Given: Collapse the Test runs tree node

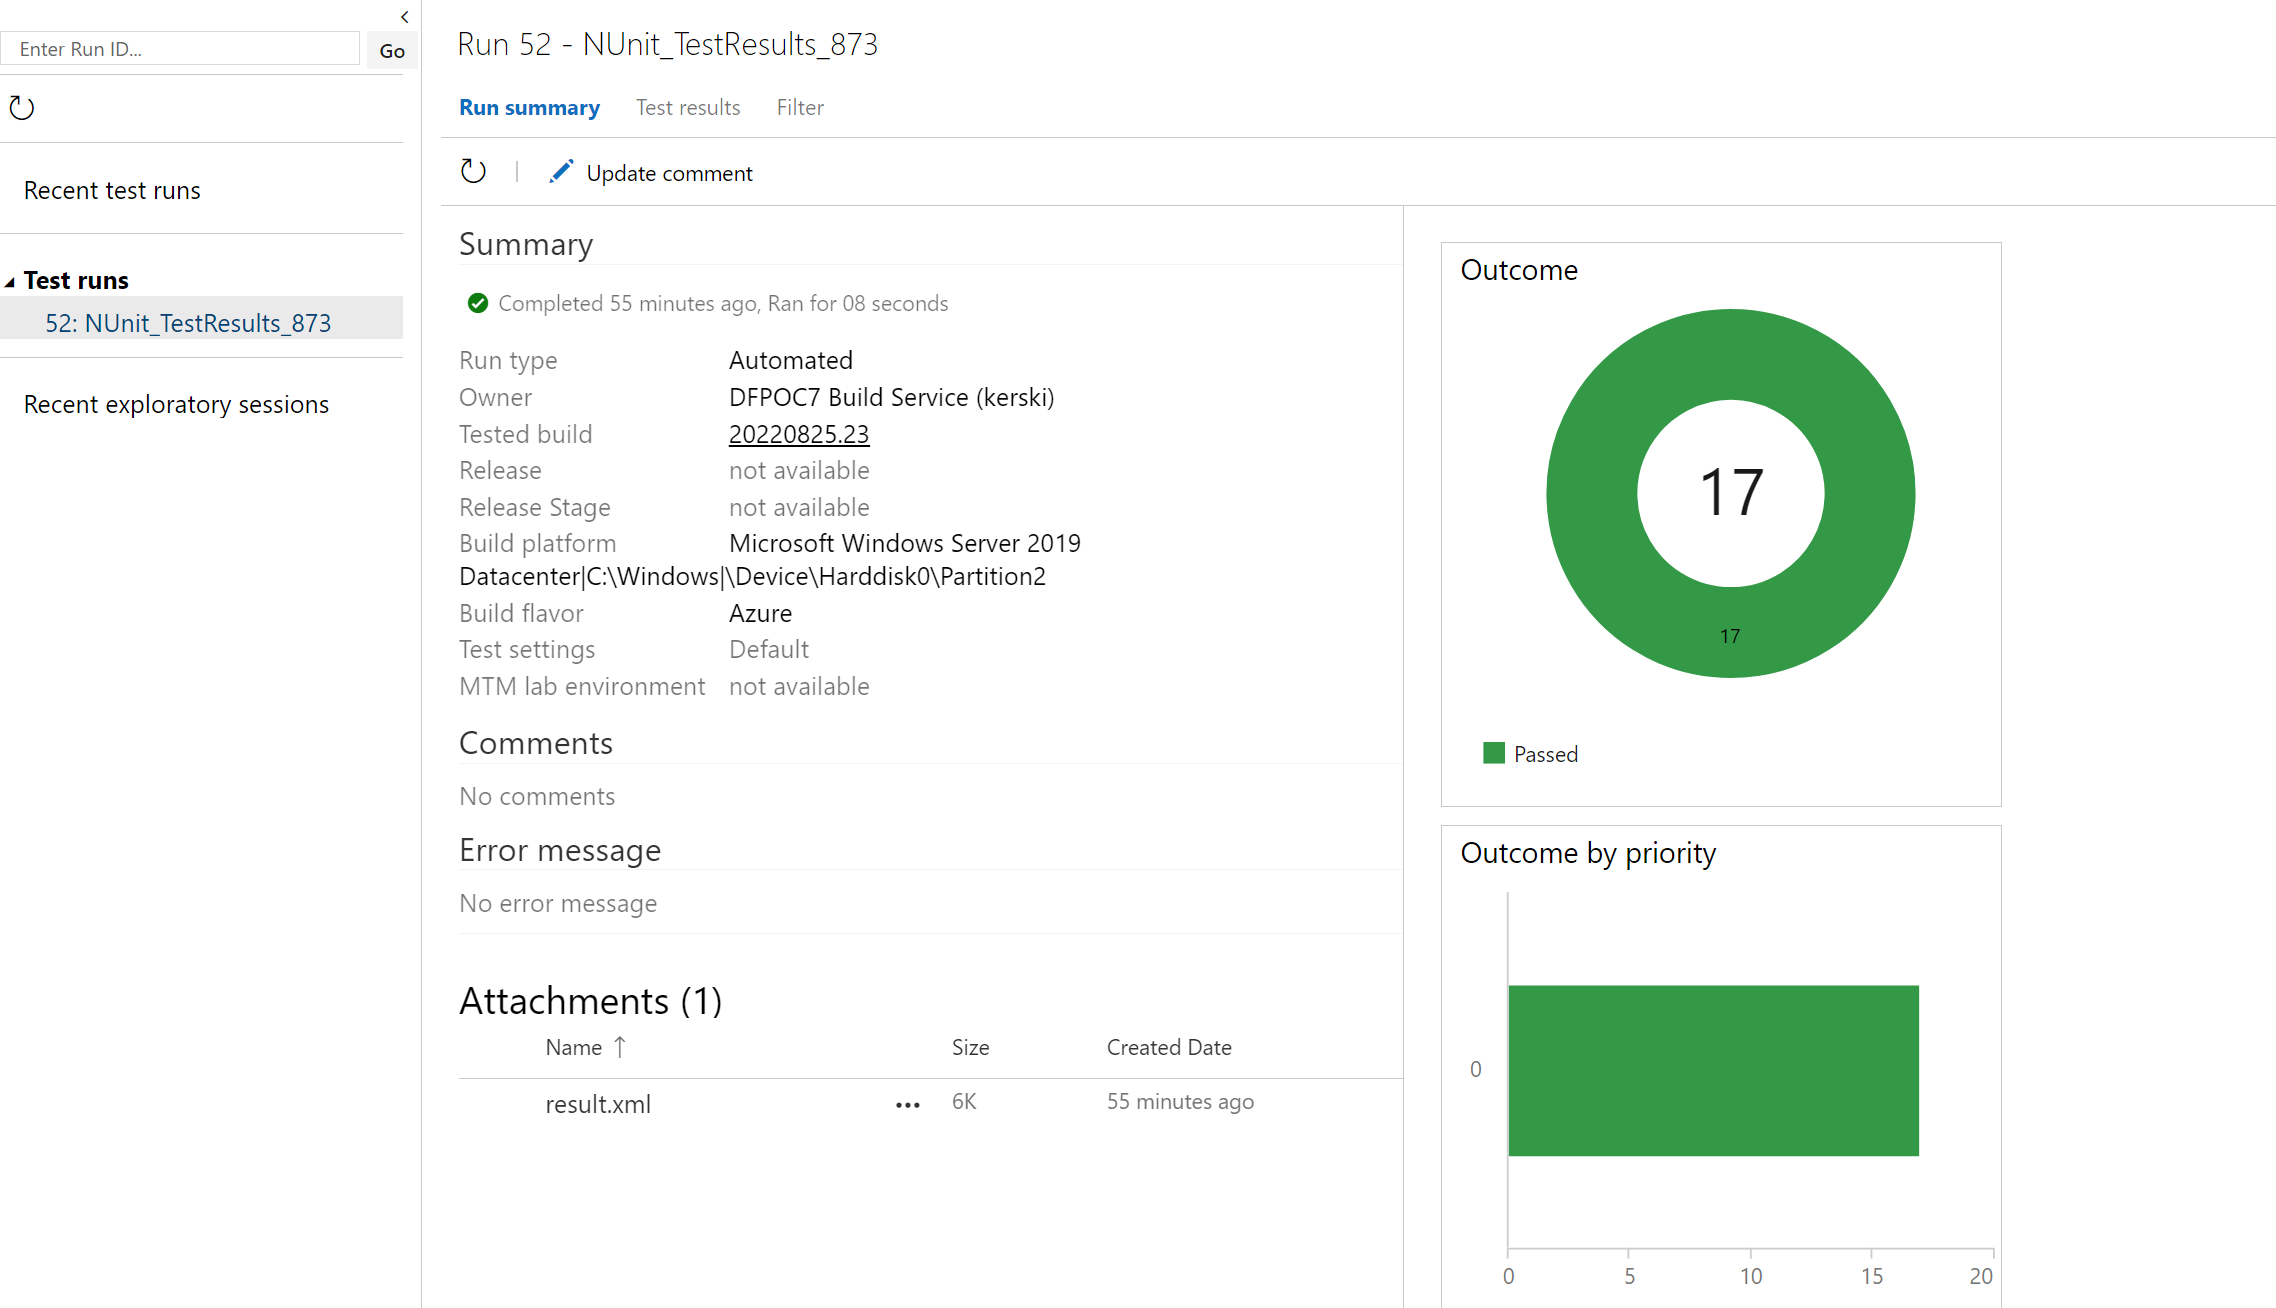Looking at the screenshot, I should [x=10, y=282].
